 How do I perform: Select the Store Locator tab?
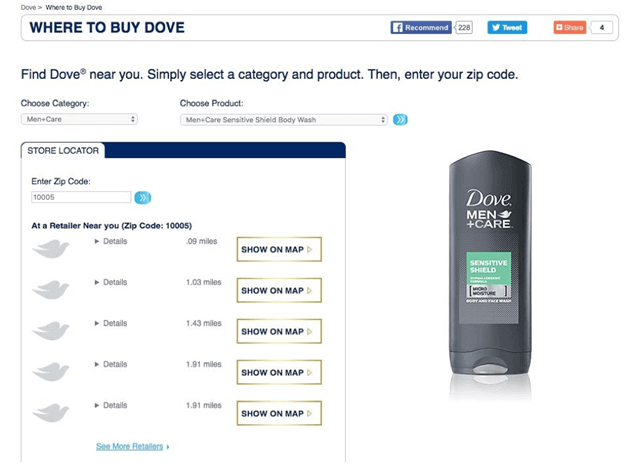(63, 151)
